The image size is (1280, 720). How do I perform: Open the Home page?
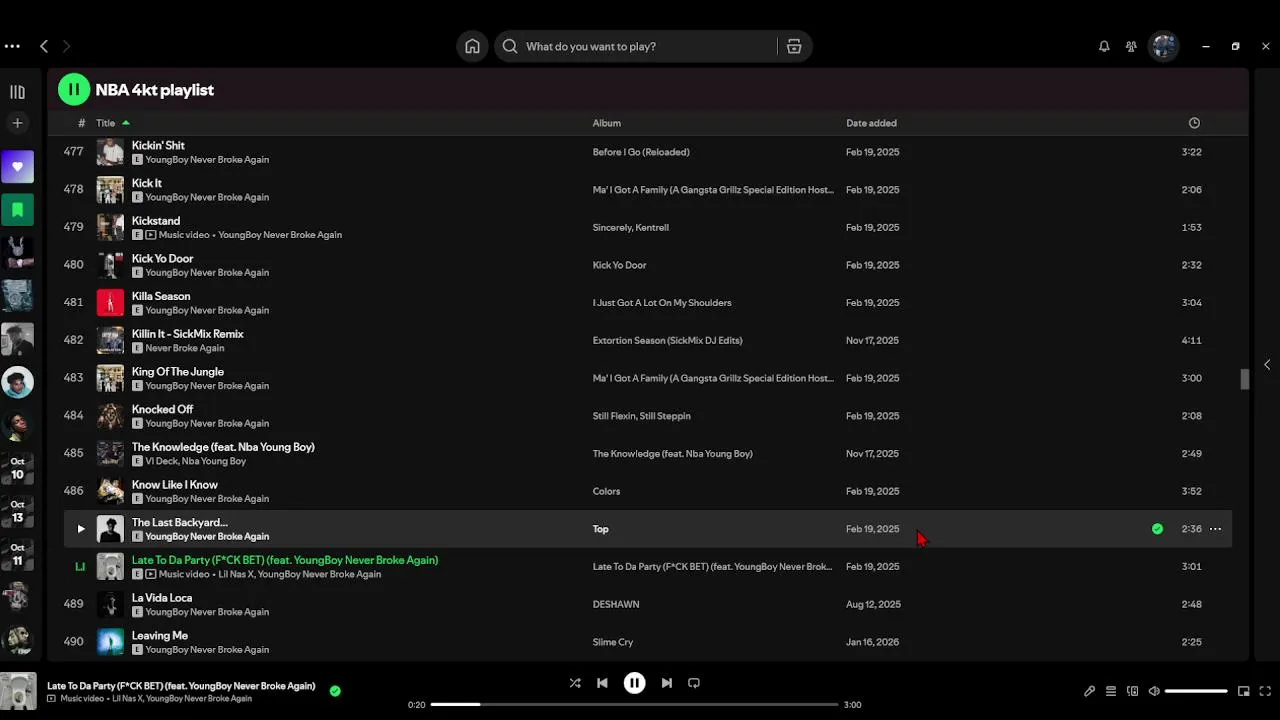[472, 46]
